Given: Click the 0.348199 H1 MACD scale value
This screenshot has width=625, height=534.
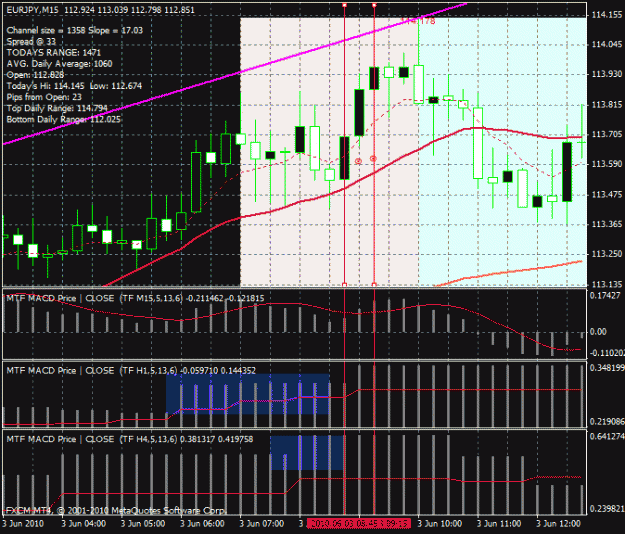Looking at the screenshot, I should 607,368.
